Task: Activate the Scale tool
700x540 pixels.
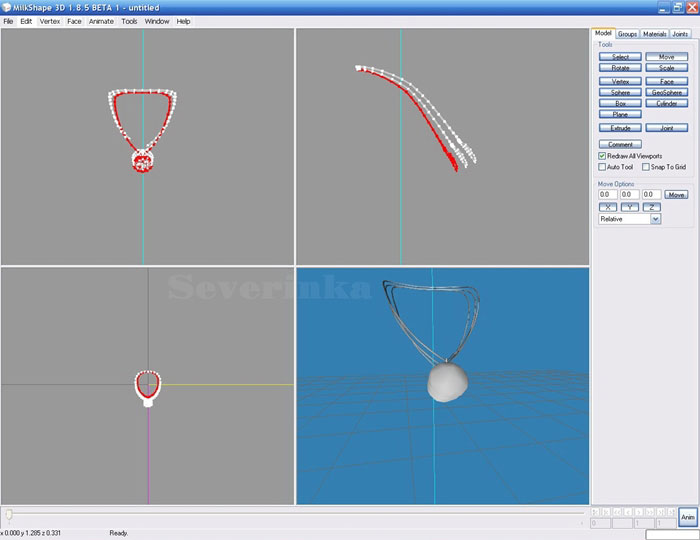Action: [x=666, y=68]
